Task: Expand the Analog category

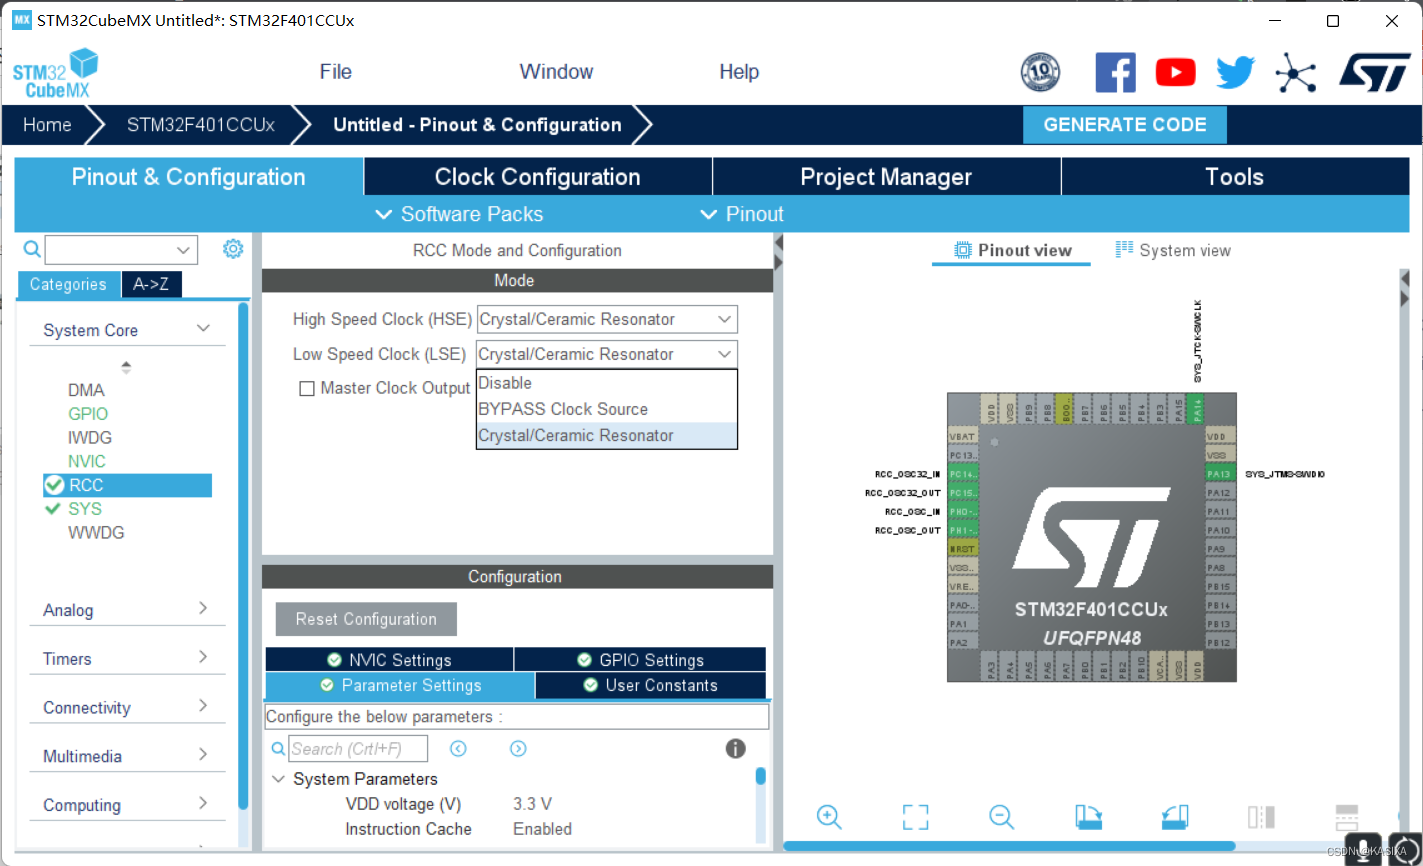Action: tap(203, 608)
